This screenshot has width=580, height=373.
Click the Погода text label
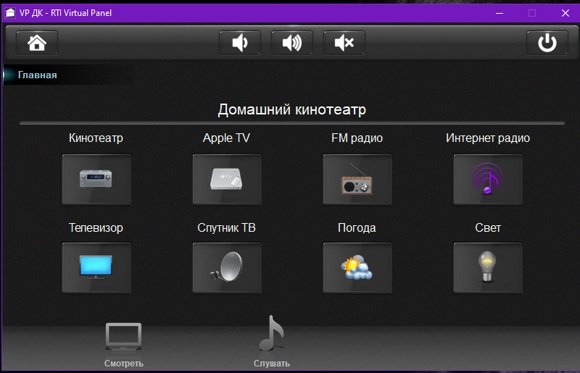(357, 228)
